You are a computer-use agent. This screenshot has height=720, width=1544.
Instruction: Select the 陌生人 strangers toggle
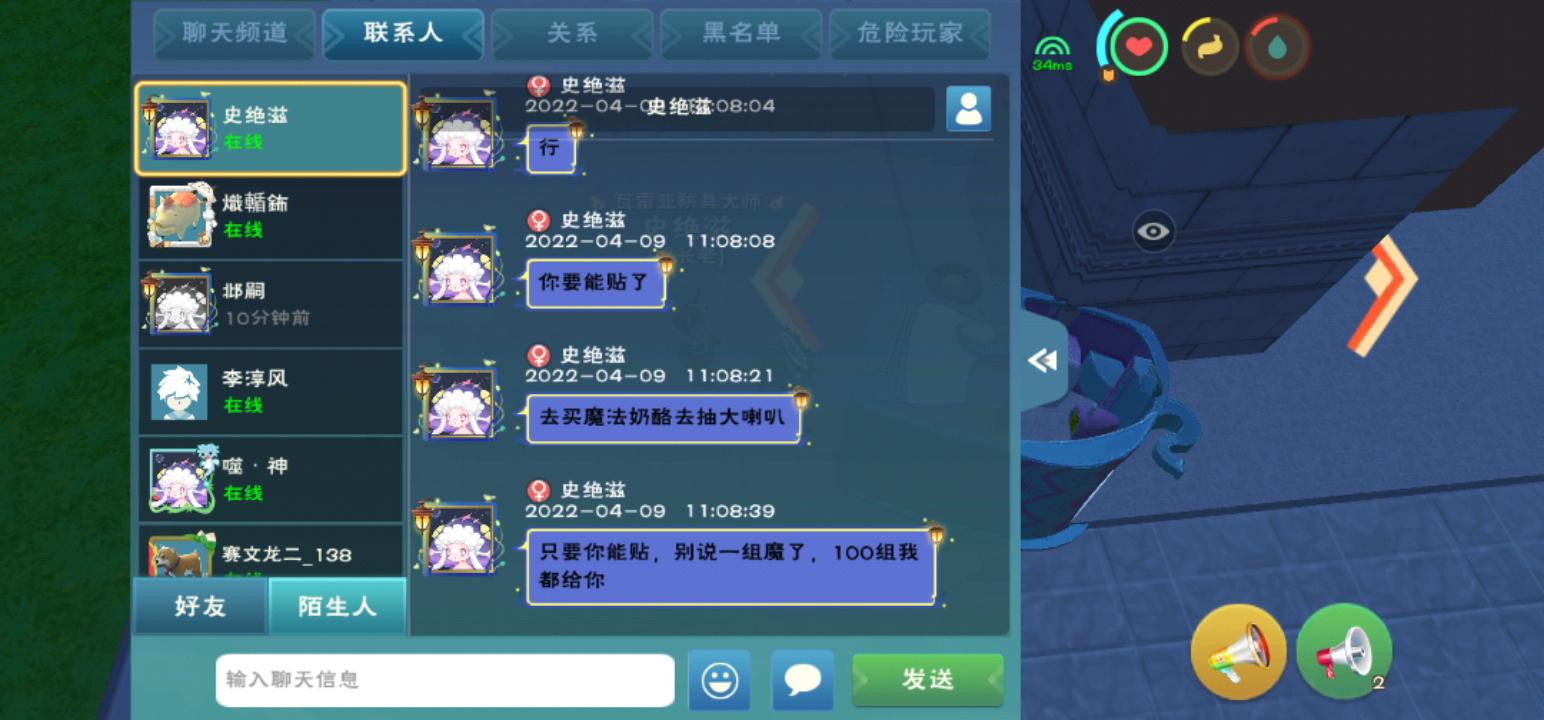(337, 606)
